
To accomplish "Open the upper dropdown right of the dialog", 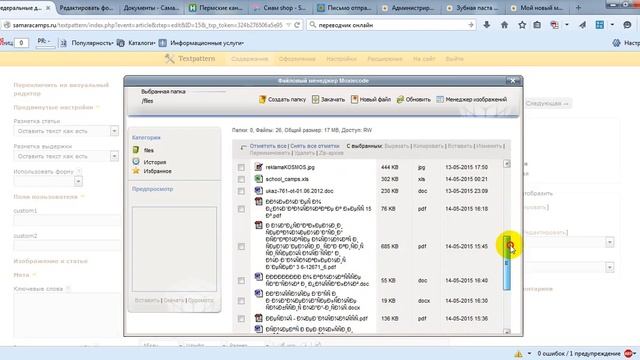I will (x=609, y=242).
